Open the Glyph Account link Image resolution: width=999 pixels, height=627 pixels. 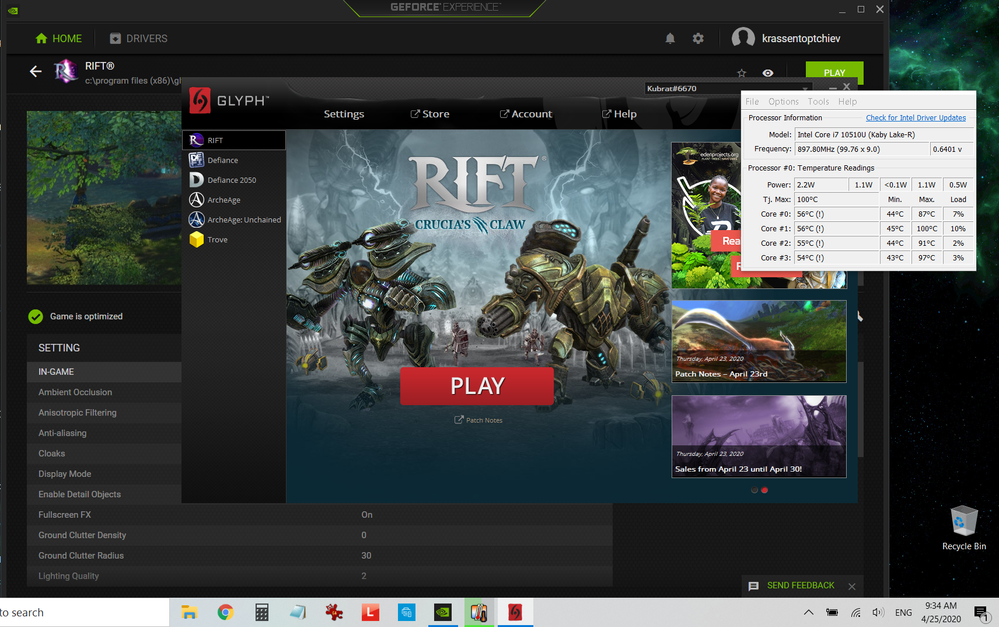(526, 114)
